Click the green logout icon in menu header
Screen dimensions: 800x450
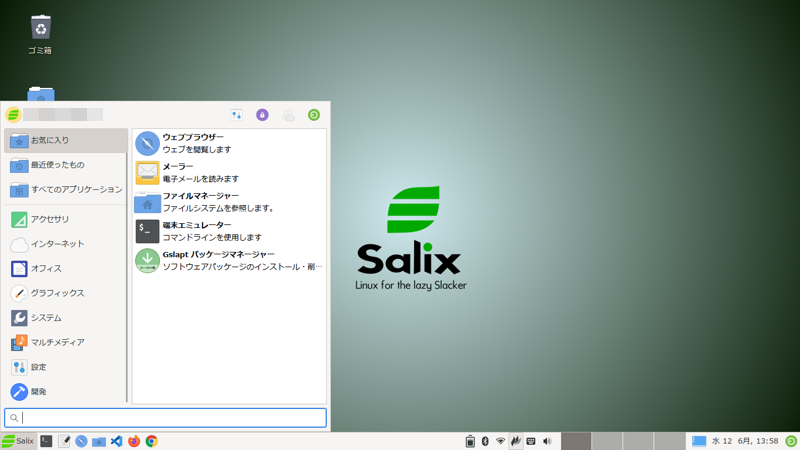coord(314,115)
